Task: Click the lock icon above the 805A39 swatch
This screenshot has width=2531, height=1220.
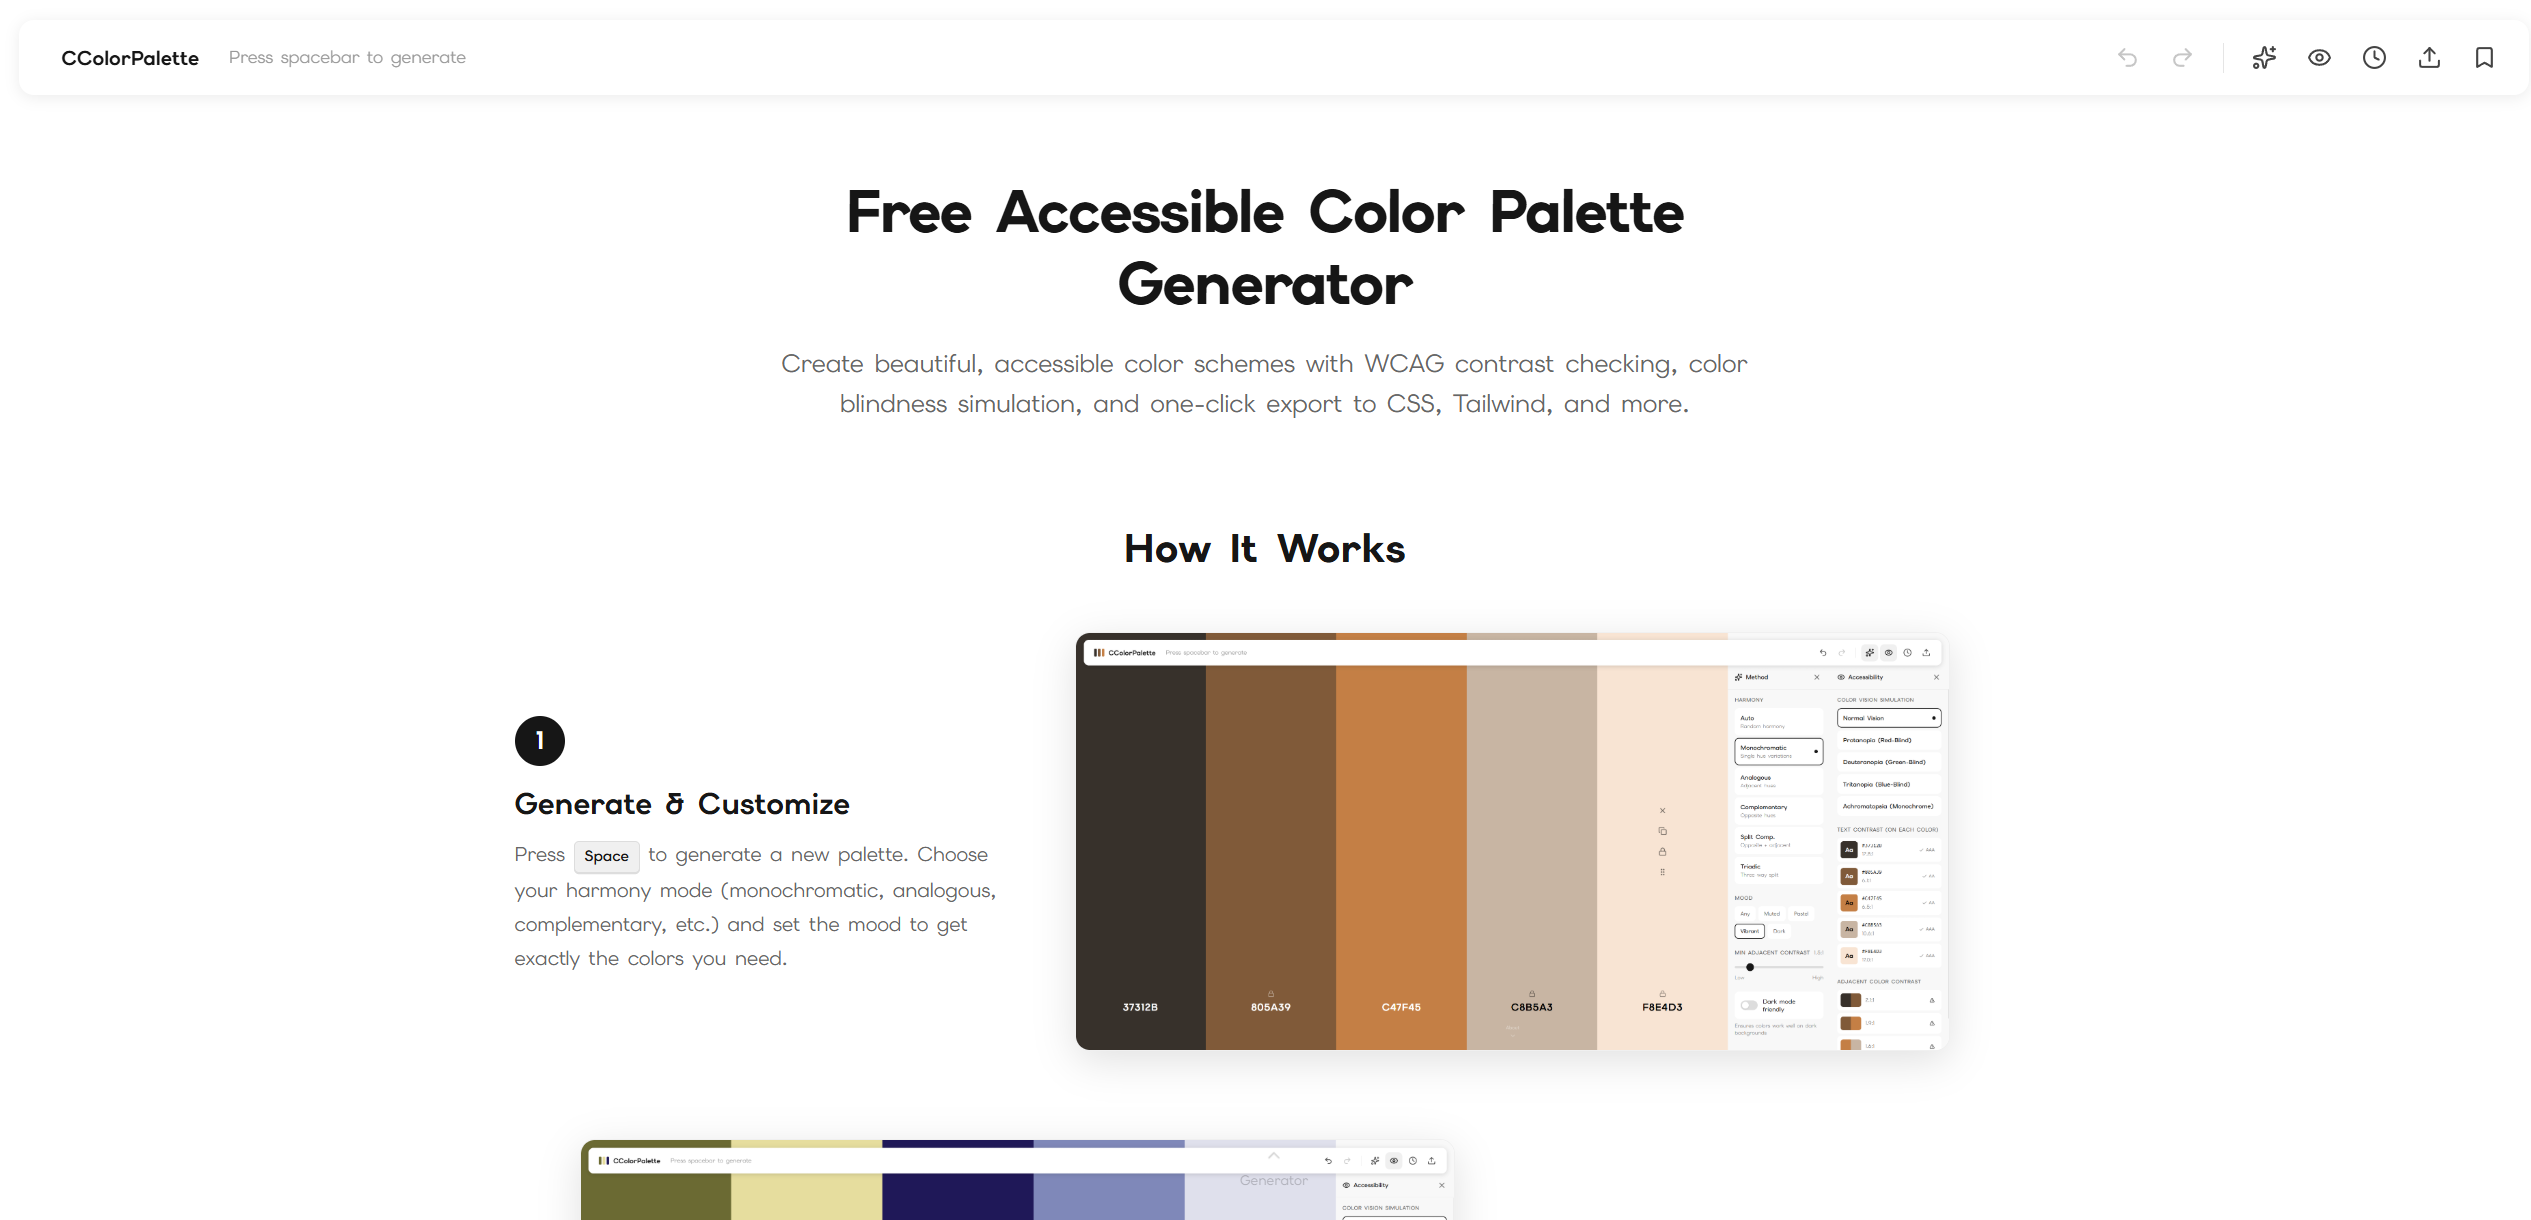Action: pyautogui.click(x=1269, y=993)
